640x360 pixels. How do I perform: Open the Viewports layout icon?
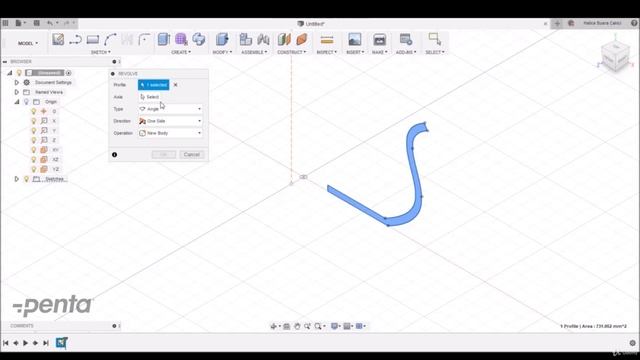click(359, 326)
